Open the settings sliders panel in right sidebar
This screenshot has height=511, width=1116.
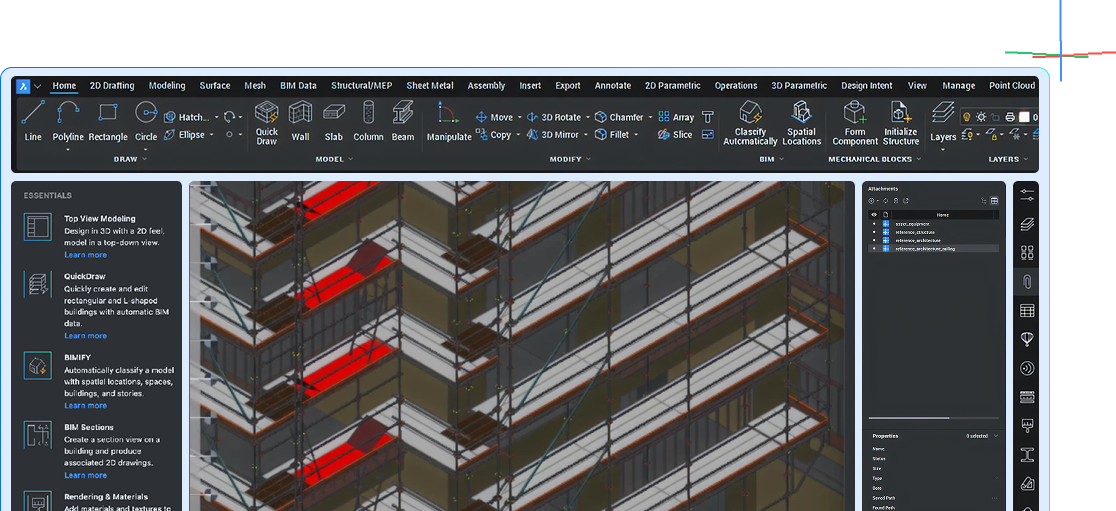coord(1026,196)
